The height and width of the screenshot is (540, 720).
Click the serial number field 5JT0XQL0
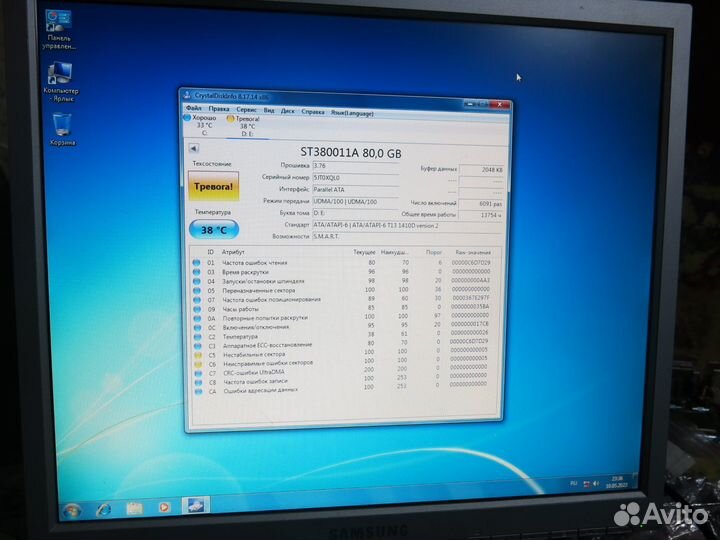point(355,178)
